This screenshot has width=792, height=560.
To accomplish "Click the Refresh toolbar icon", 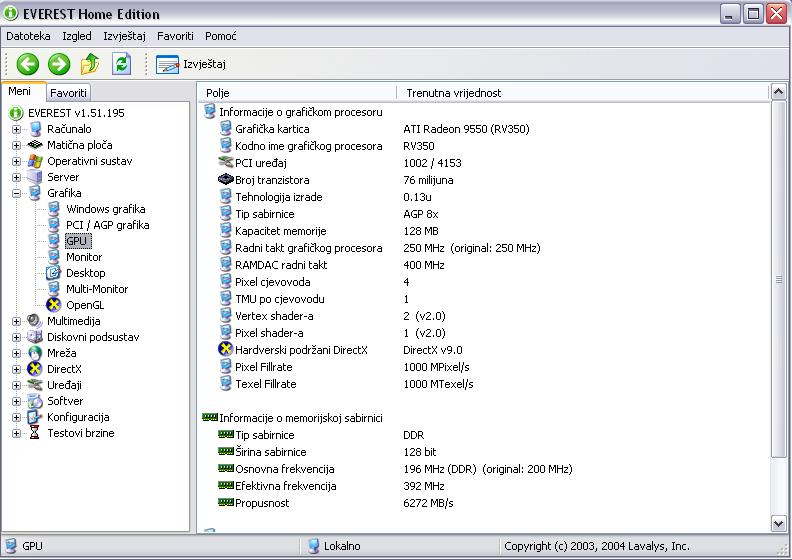I will click(x=121, y=64).
